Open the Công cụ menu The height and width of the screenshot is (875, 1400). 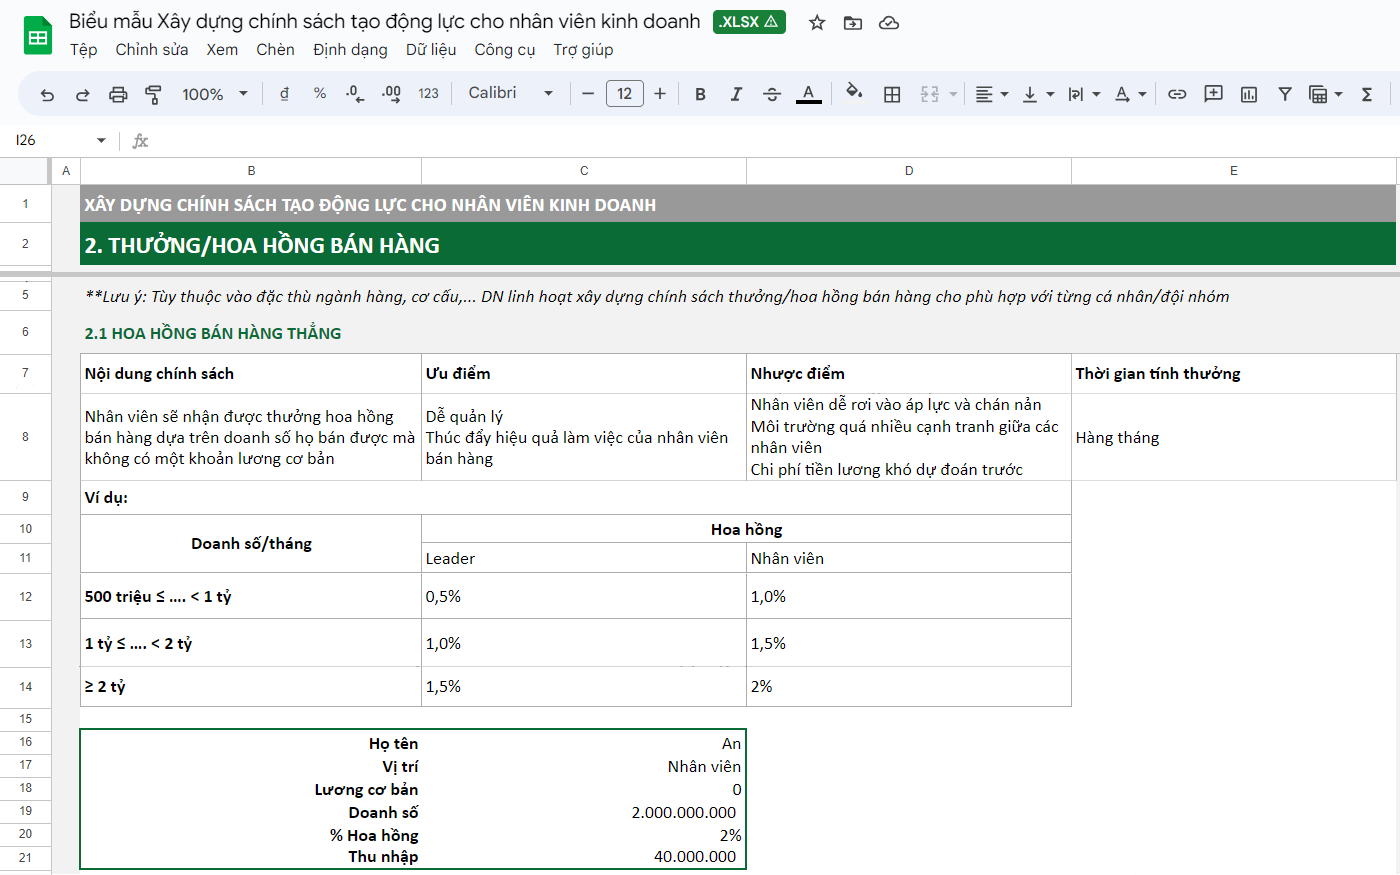click(504, 49)
